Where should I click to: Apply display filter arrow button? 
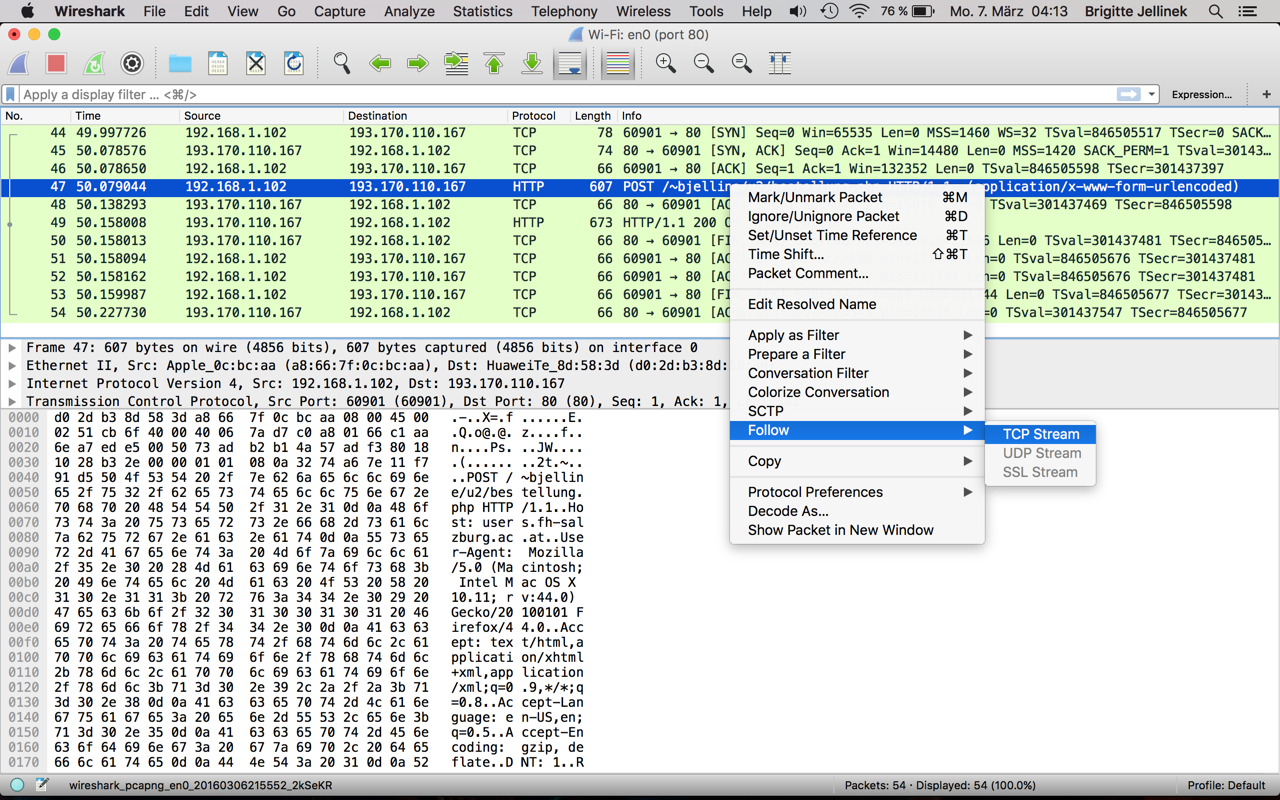(x=1128, y=94)
